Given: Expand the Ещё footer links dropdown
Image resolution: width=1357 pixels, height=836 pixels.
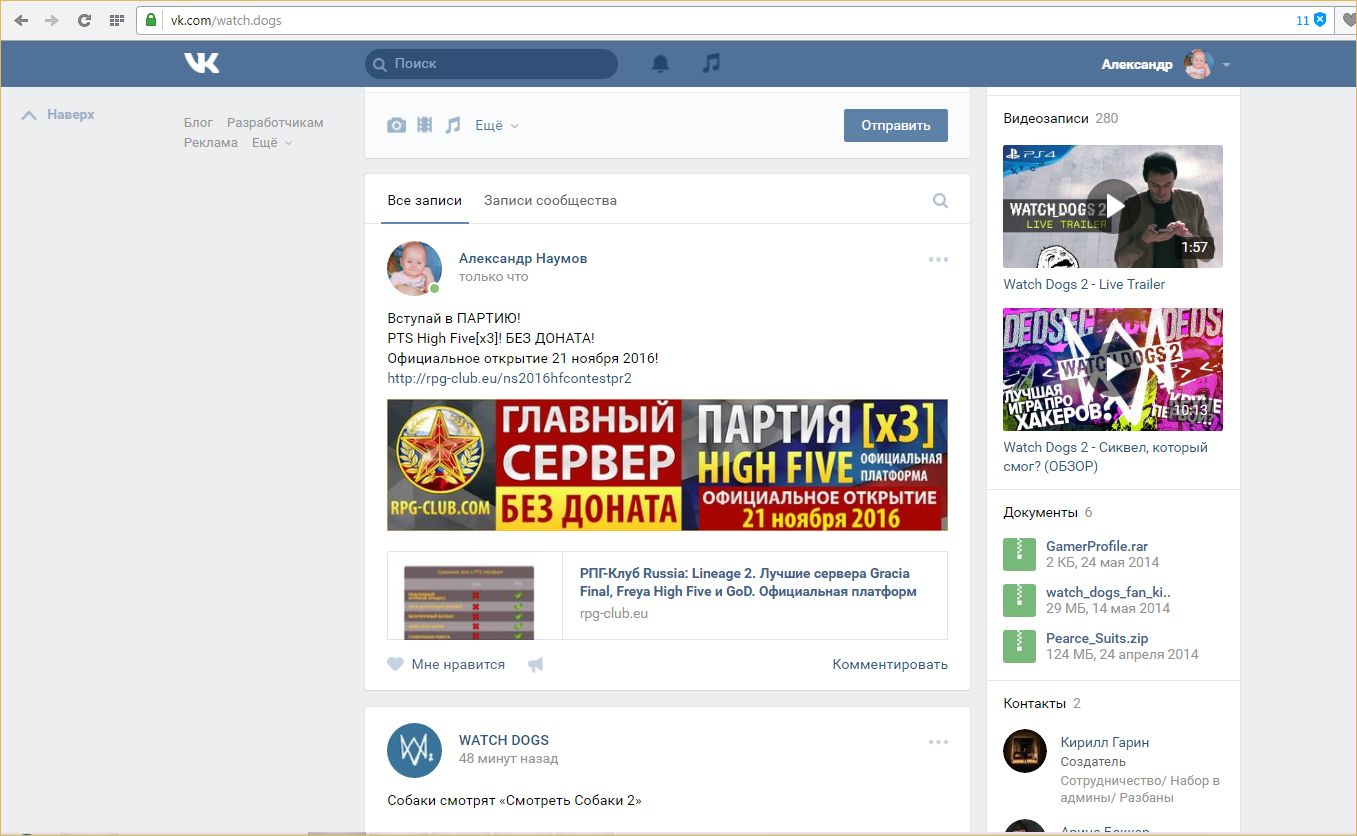Looking at the screenshot, I should 271,143.
